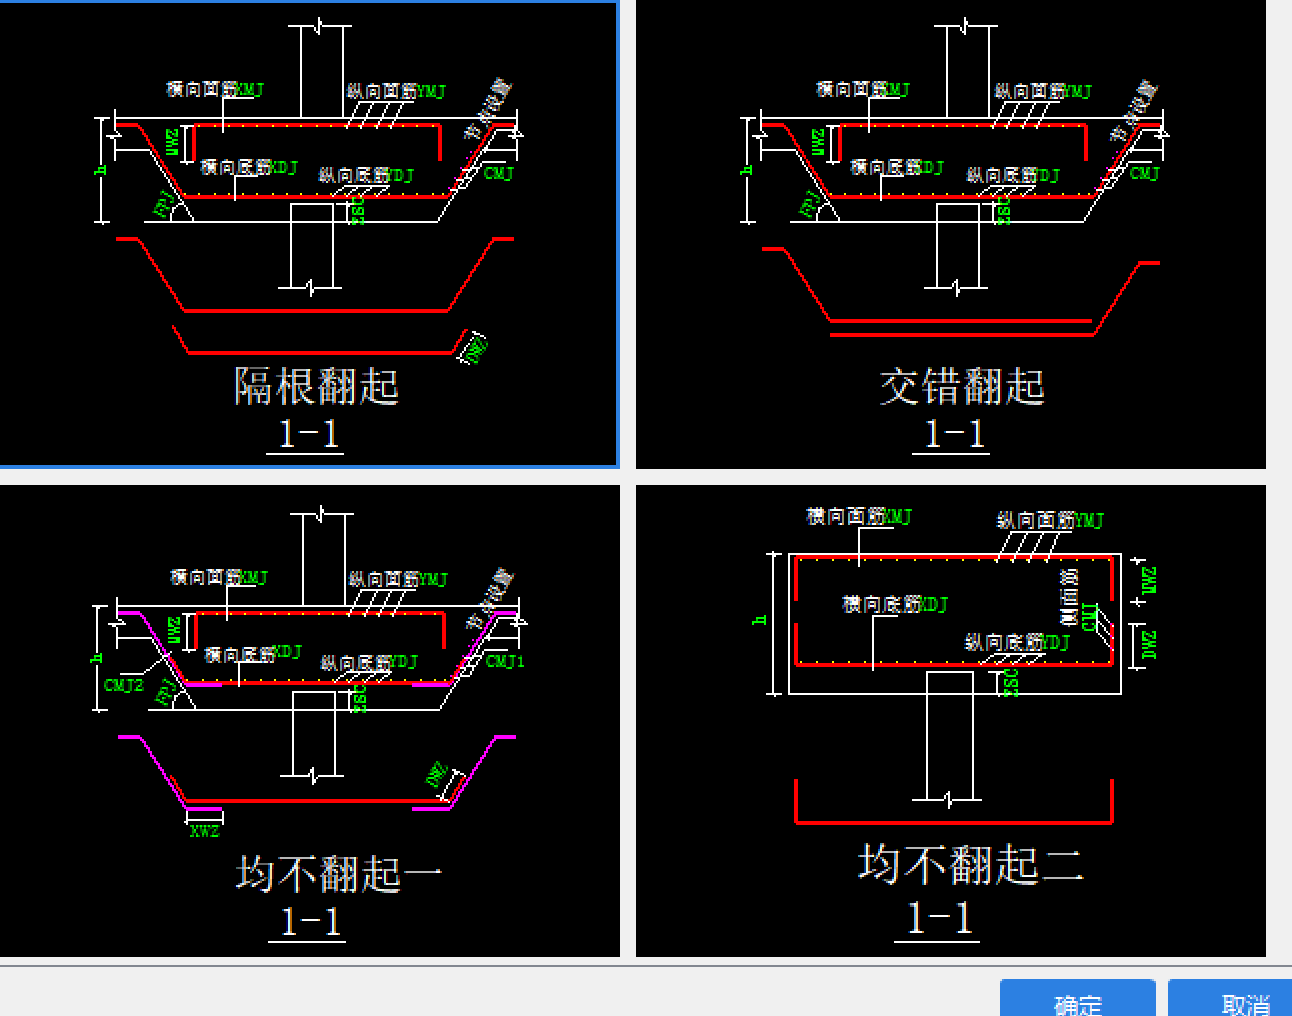Choose the 均不翻起一 section diagram
Image resolution: width=1292 pixels, height=1016 pixels.
pyautogui.click(x=310, y=721)
